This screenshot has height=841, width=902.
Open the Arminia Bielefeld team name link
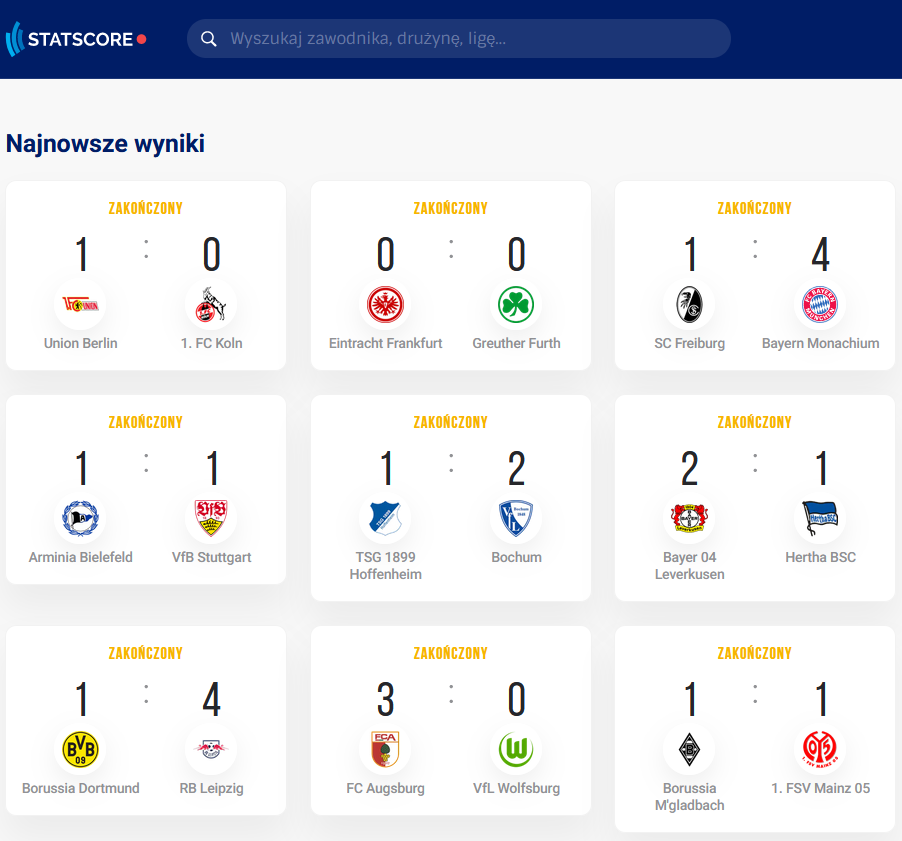tap(81, 557)
